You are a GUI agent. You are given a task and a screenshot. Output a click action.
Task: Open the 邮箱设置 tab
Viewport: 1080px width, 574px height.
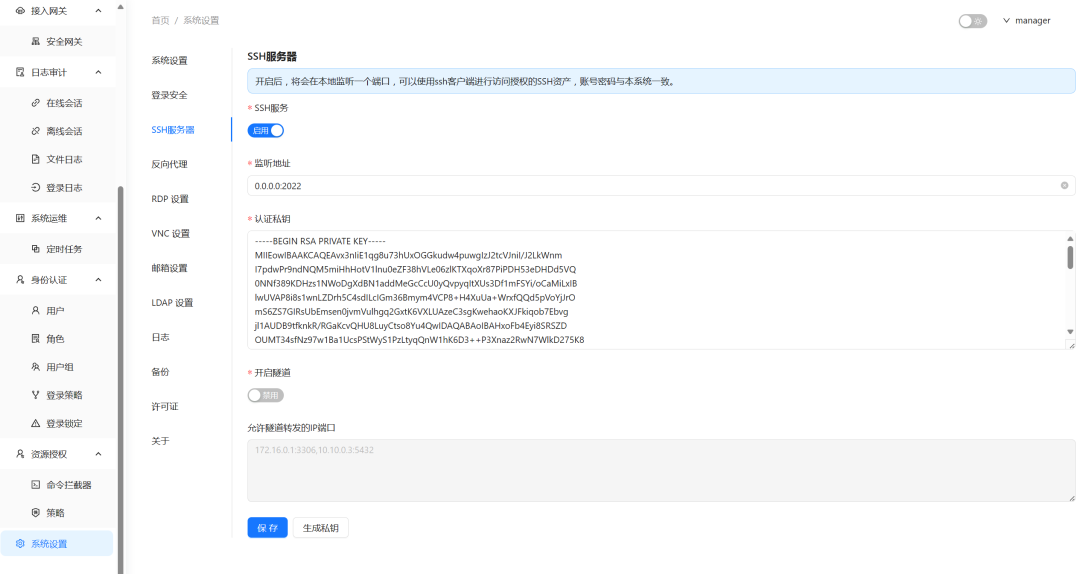[169, 268]
